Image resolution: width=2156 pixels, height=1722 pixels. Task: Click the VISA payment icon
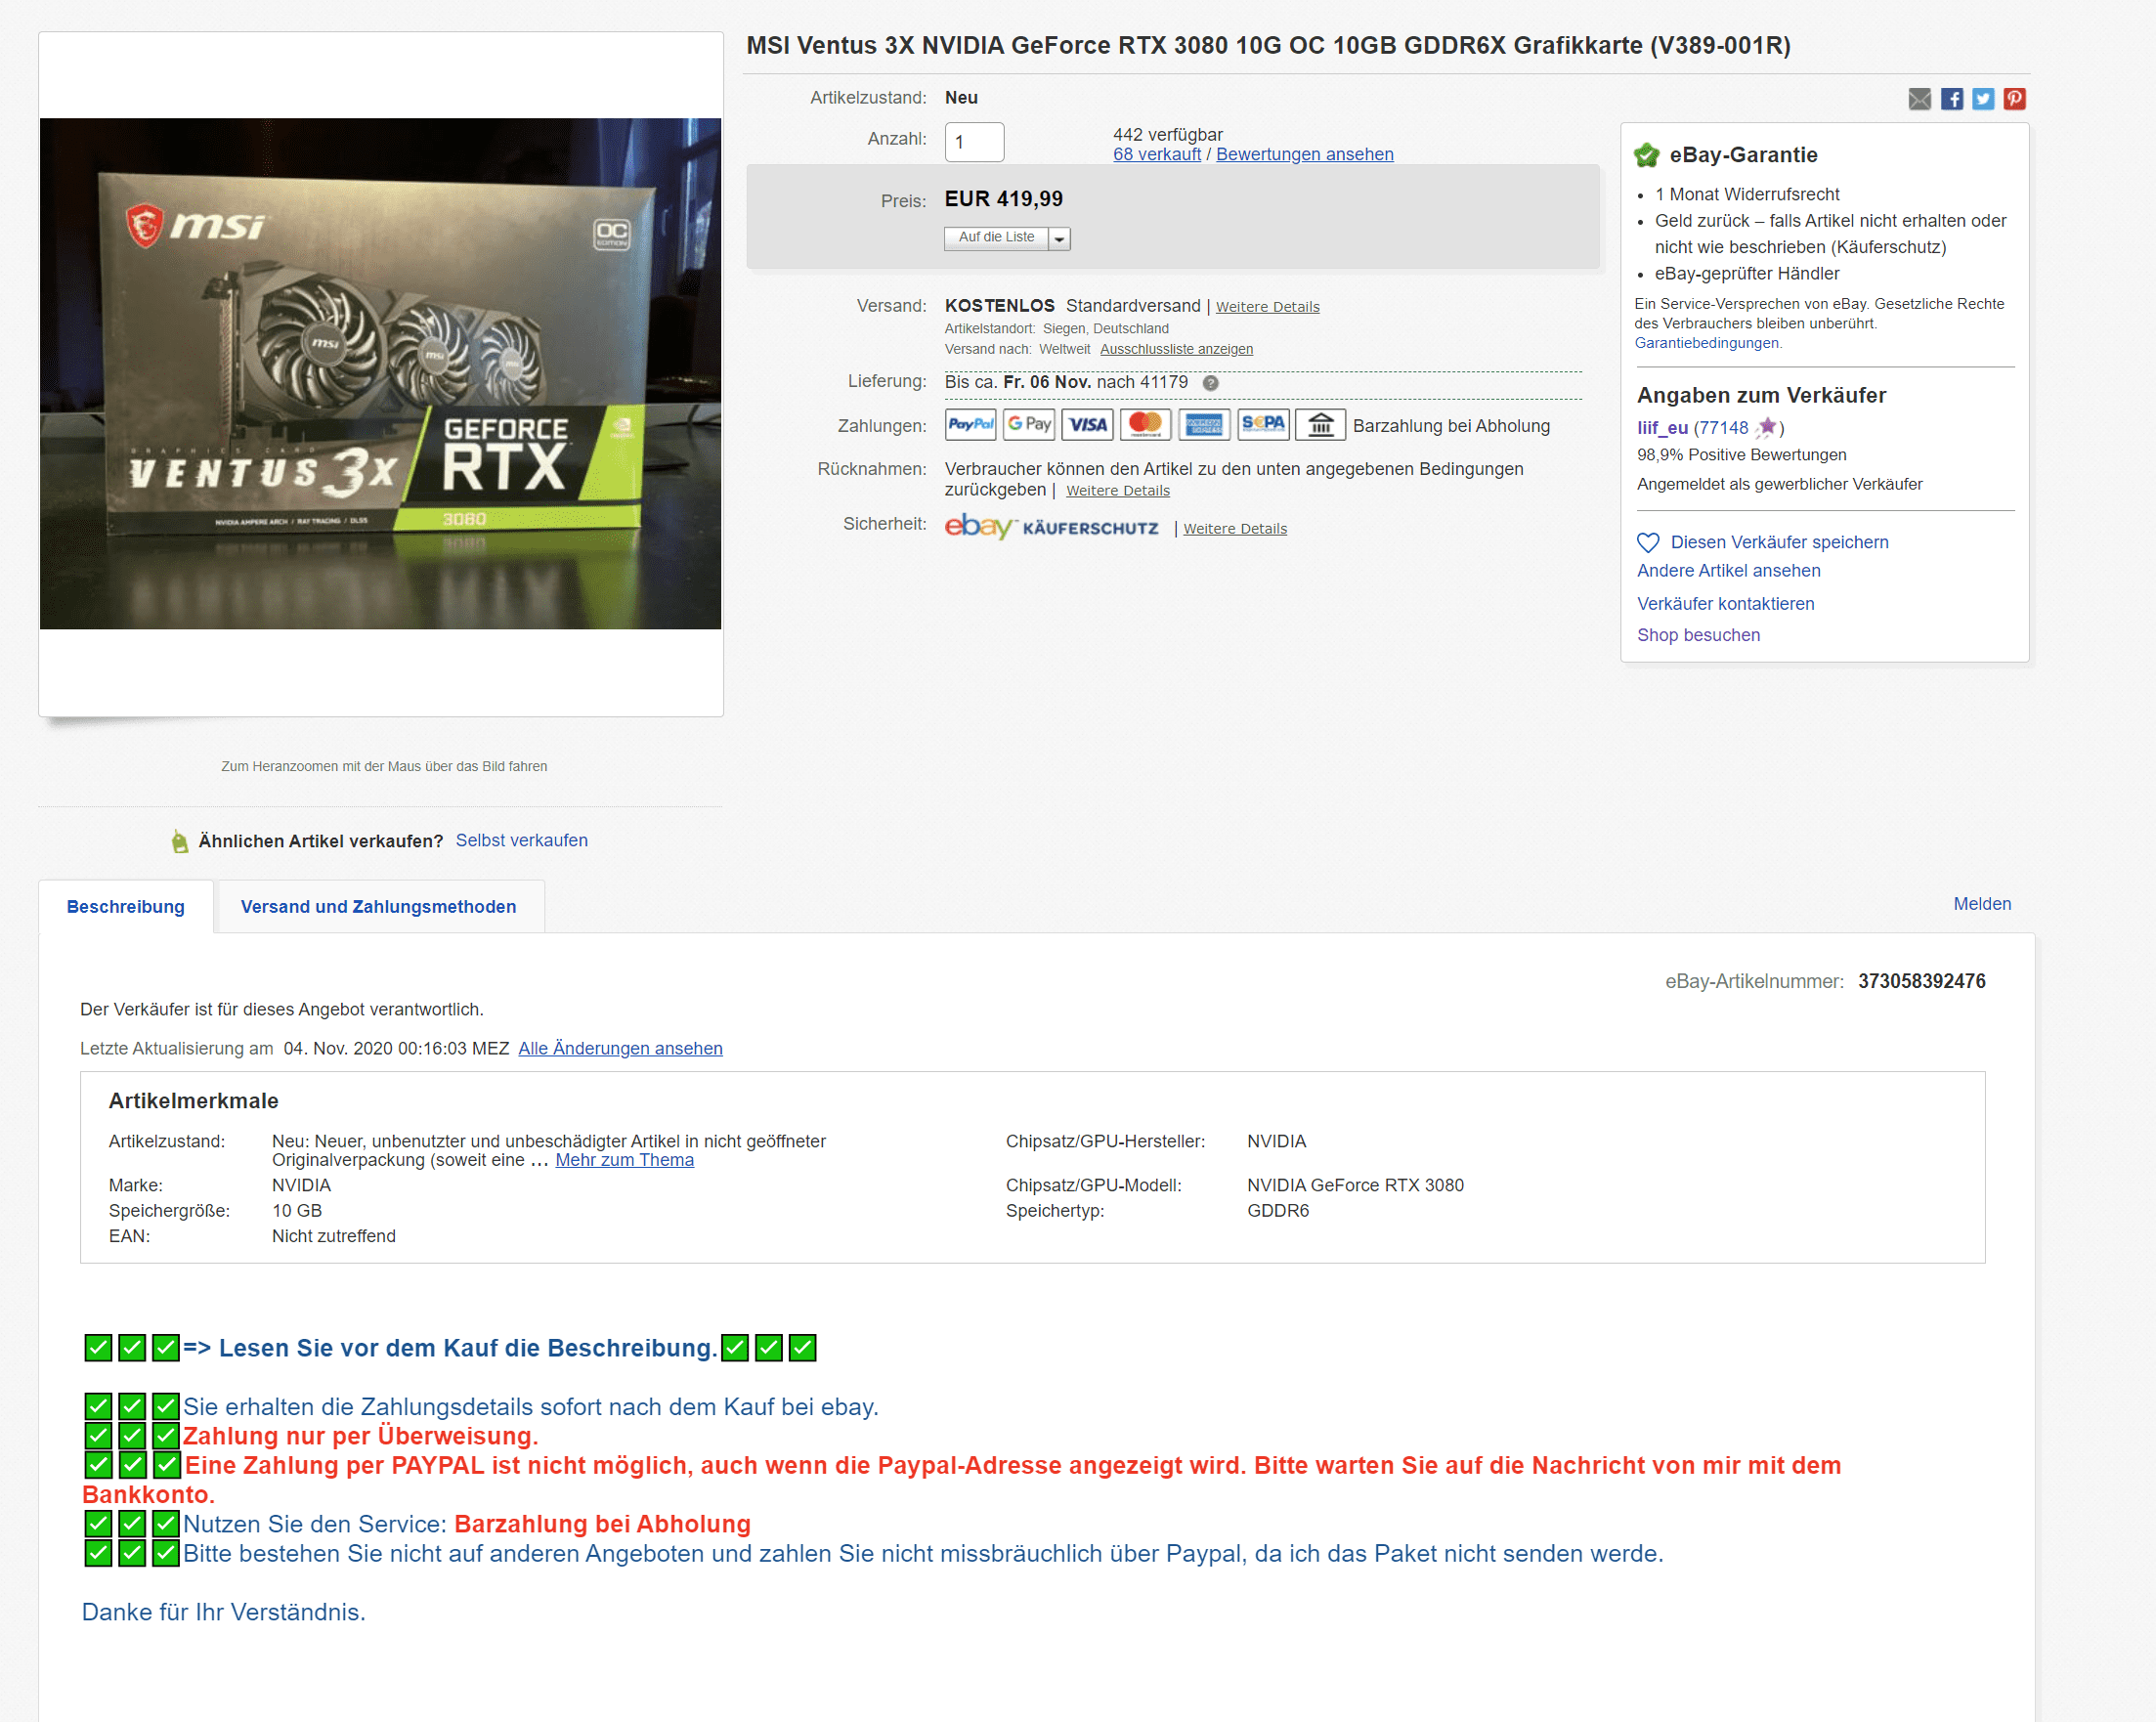coord(1087,425)
